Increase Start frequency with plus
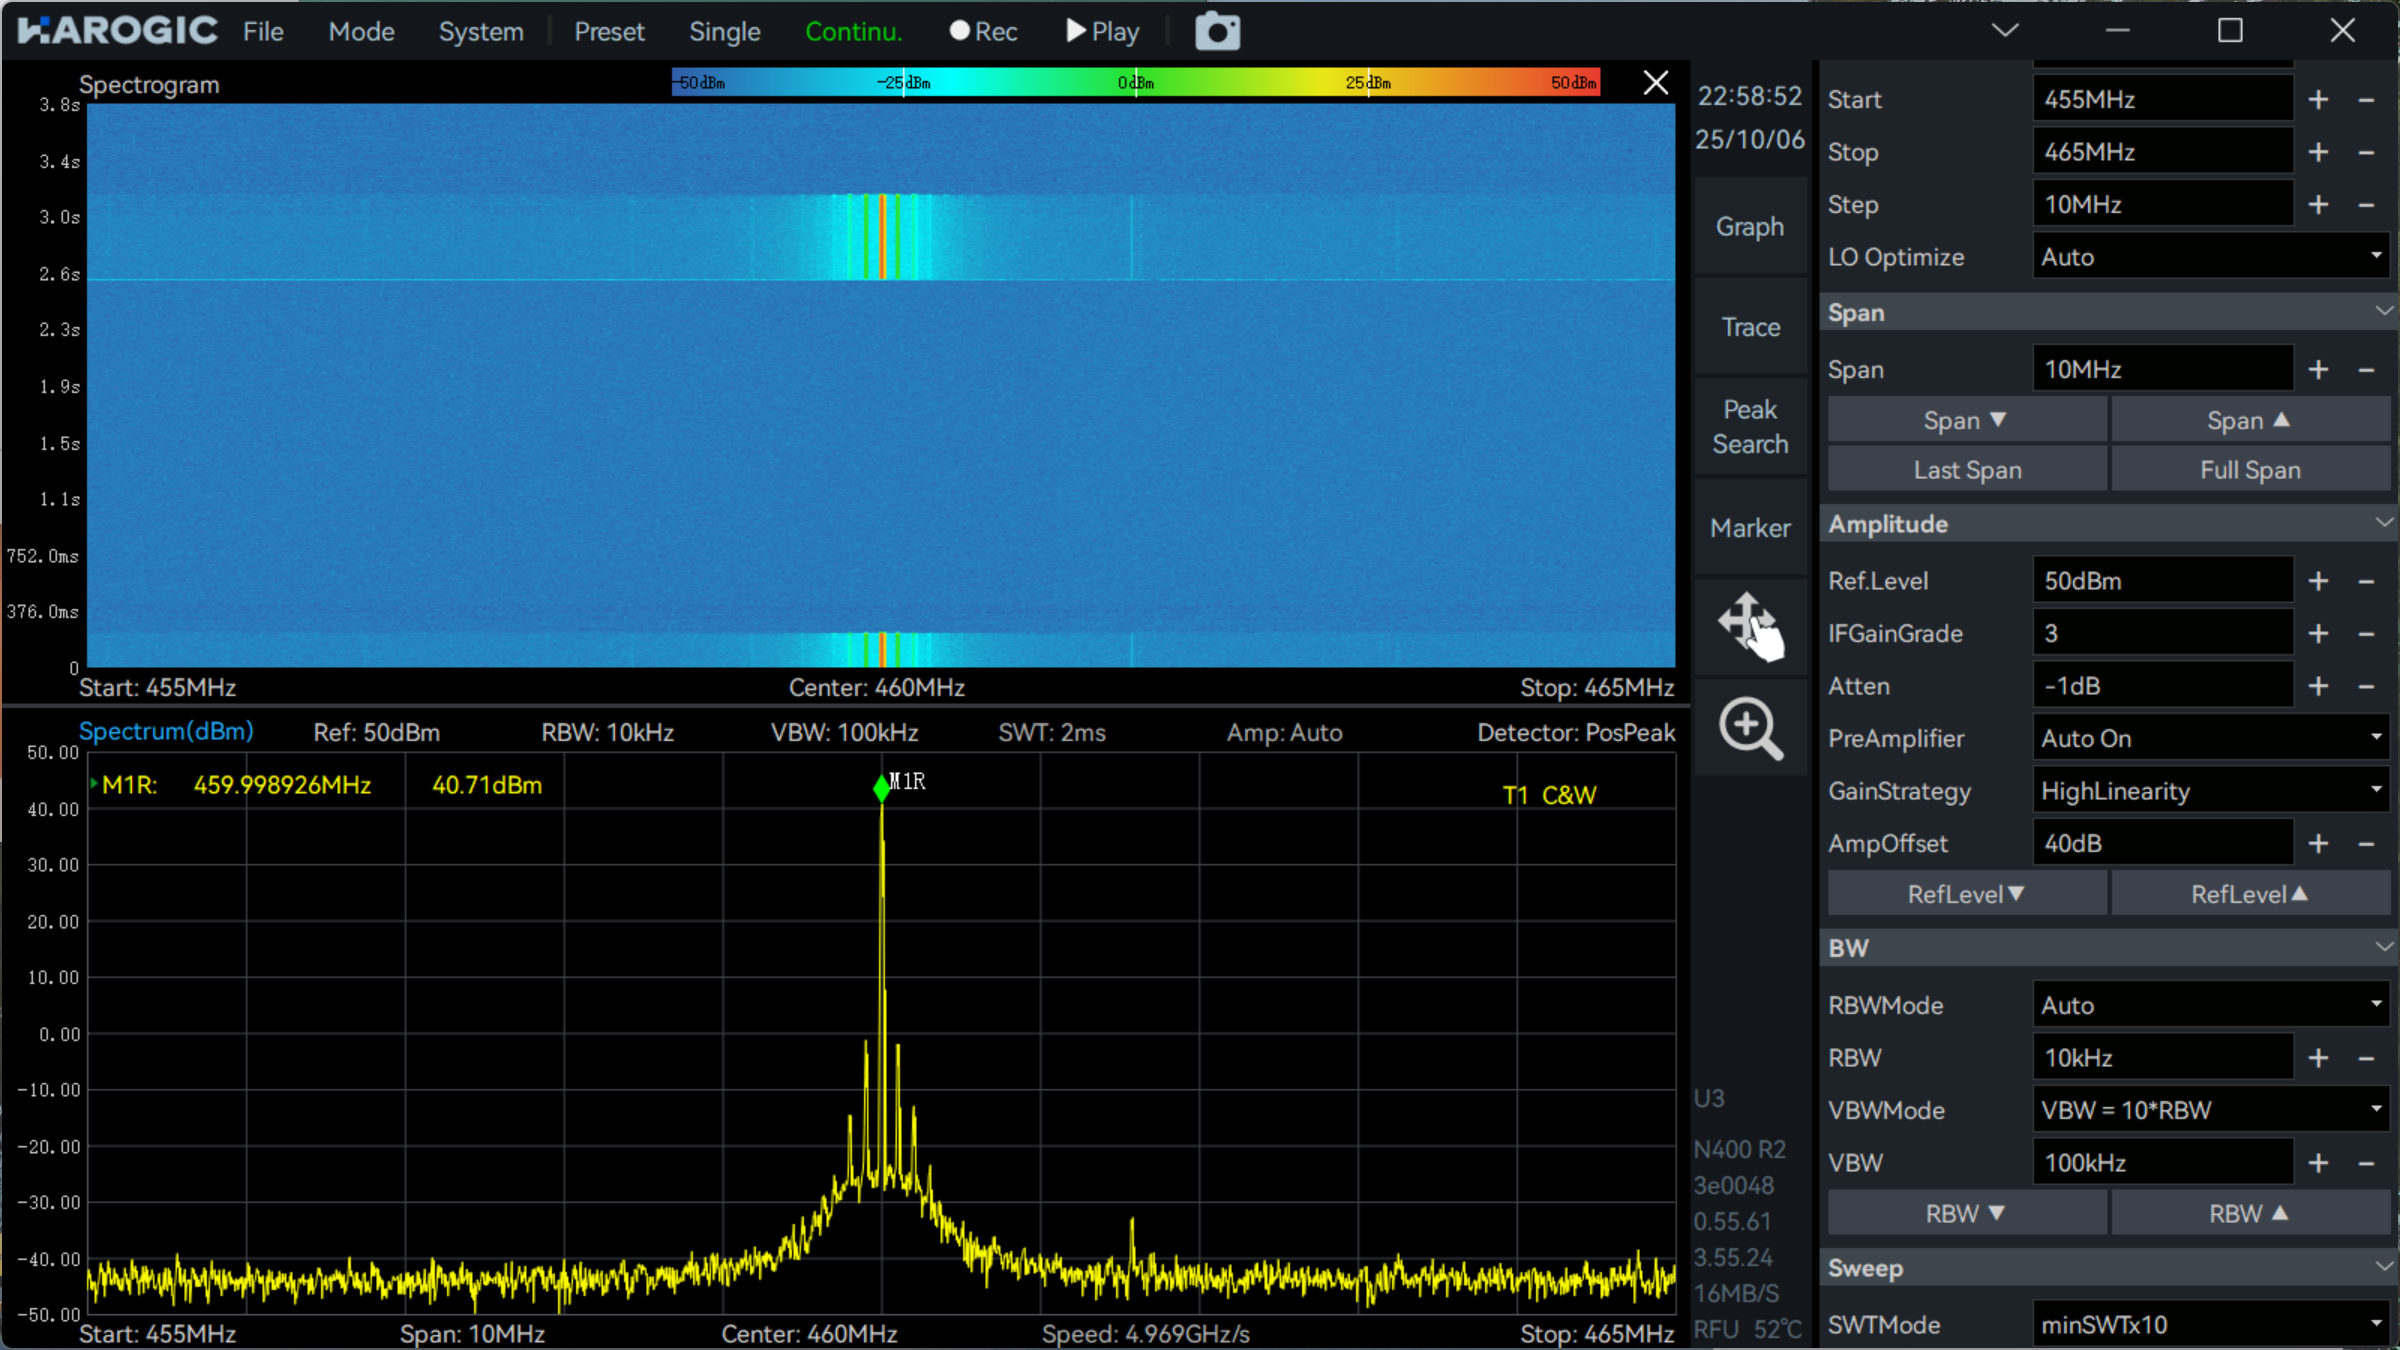2400x1350 pixels. 2318,100
